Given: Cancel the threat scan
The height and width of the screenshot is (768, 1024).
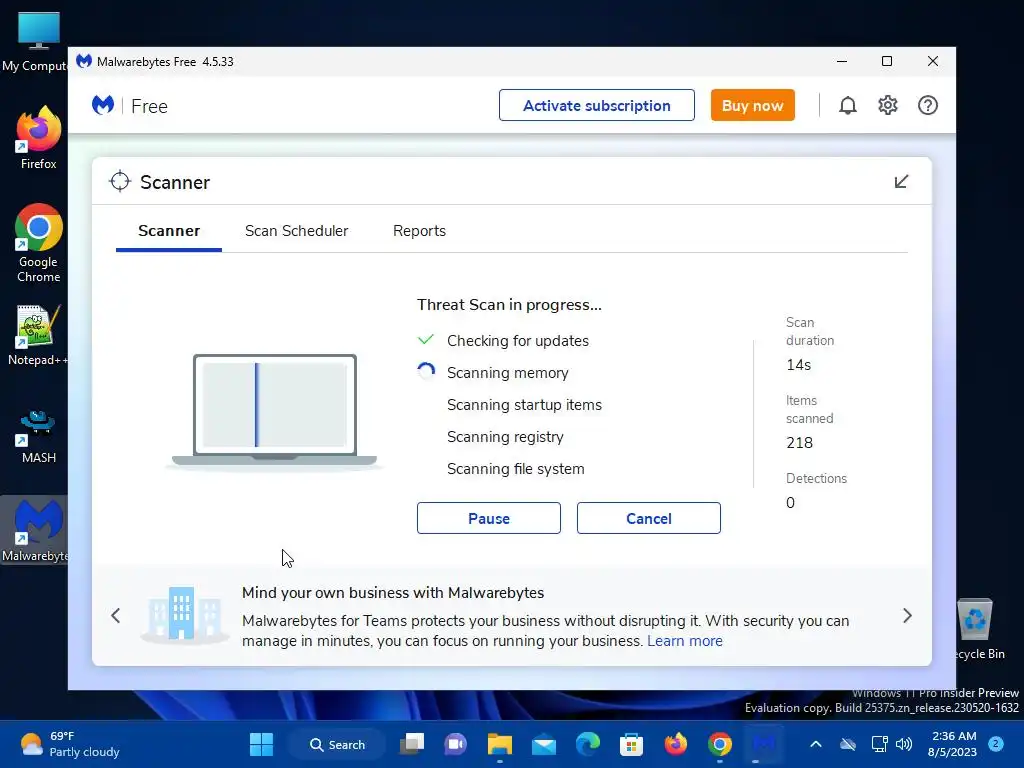Looking at the screenshot, I should point(648,518).
